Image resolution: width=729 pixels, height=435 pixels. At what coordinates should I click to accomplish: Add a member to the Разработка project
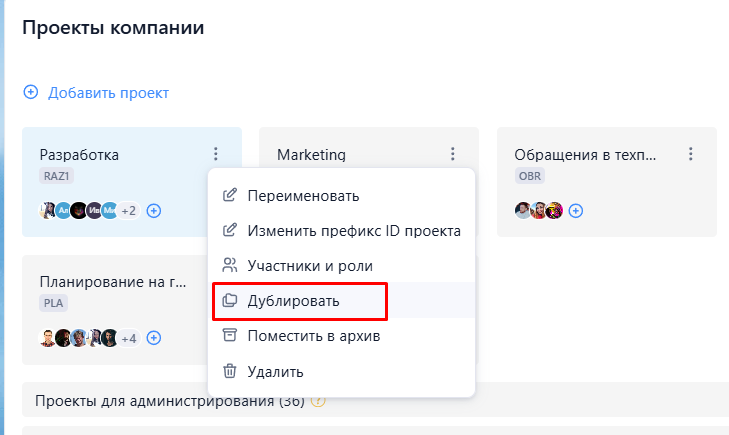tap(154, 211)
